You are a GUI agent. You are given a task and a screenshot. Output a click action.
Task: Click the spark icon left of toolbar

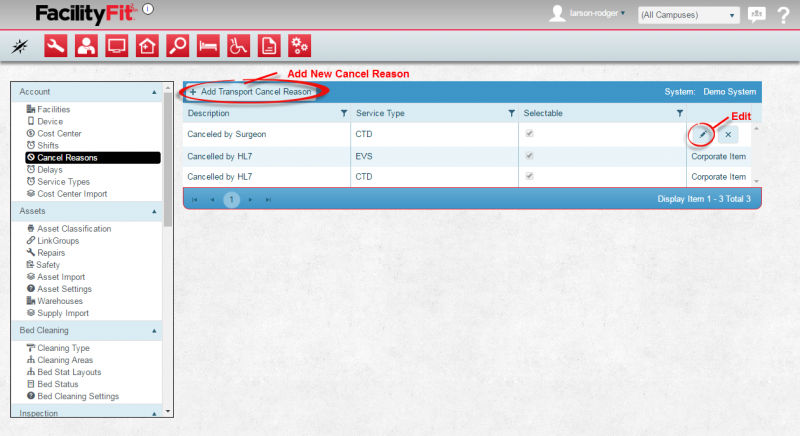(20, 46)
